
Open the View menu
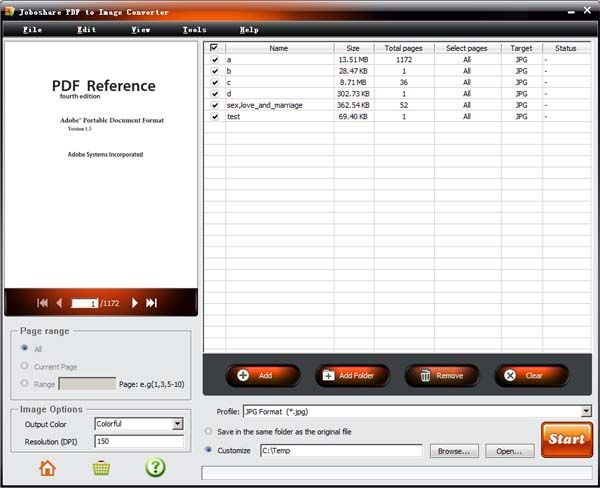click(x=141, y=29)
